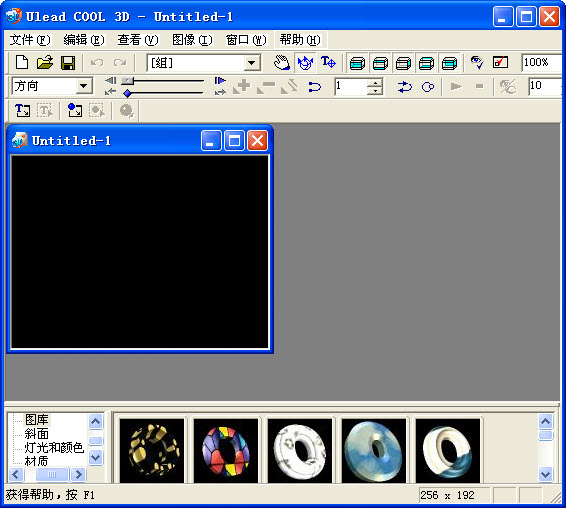Click the add key frame plus icon
This screenshot has width=566, height=508.
[242, 86]
